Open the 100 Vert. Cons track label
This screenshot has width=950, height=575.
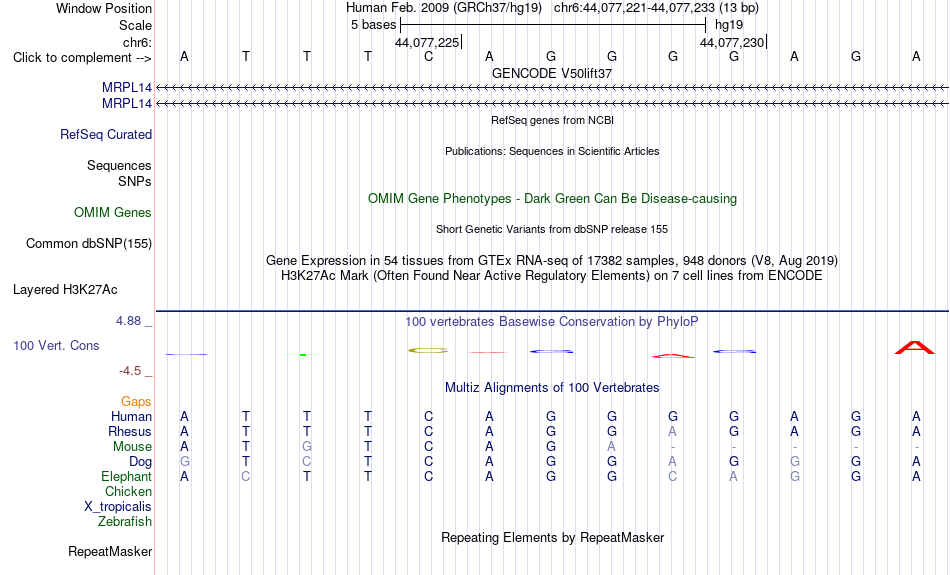[x=56, y=345]
